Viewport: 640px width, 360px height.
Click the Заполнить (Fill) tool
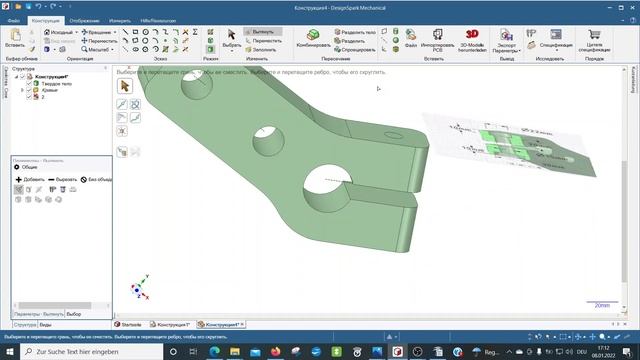(x=260, y=50)
